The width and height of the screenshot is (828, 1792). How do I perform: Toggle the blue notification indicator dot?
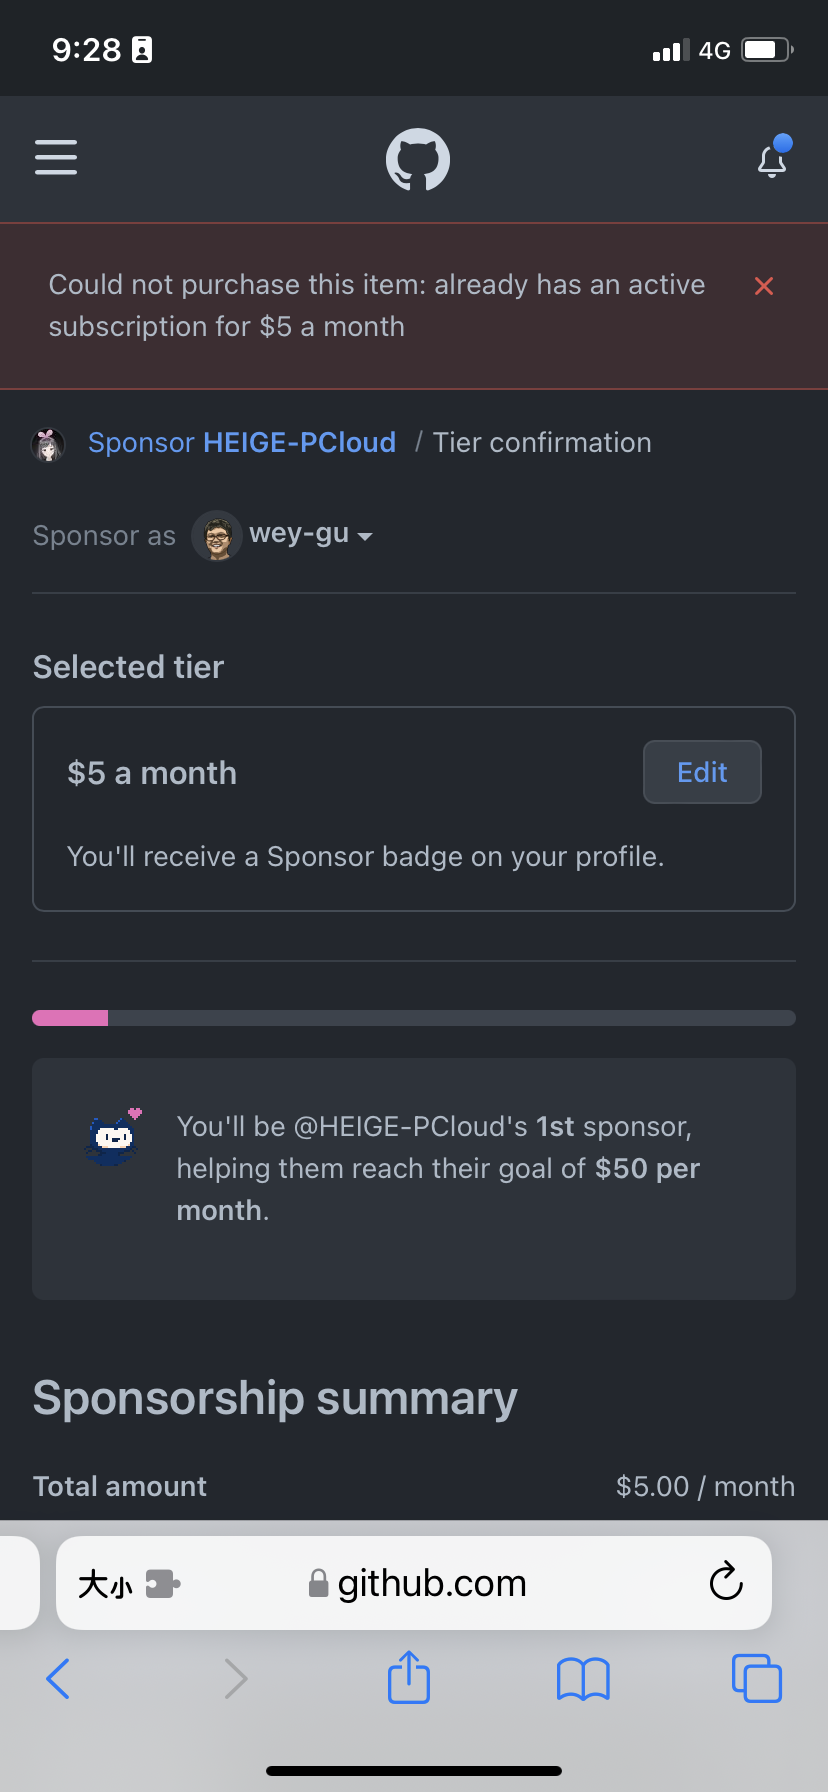click(x=785, y=143)
